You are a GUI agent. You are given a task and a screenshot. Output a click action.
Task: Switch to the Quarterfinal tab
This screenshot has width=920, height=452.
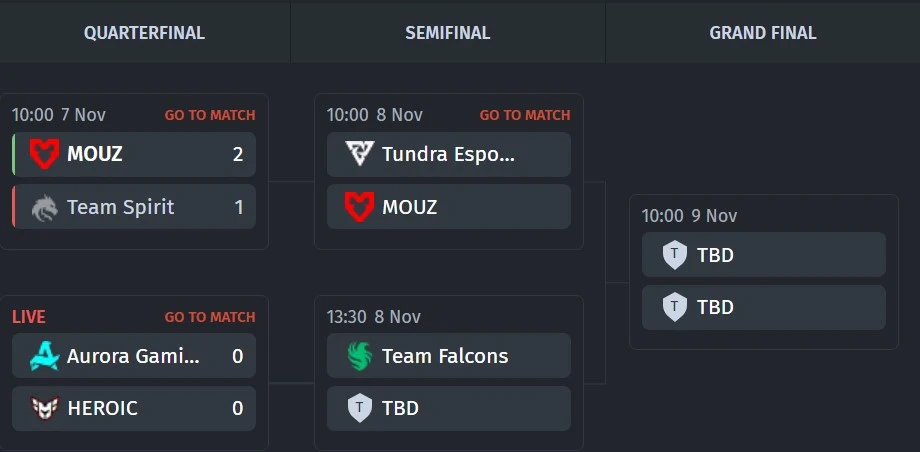coord(144,33)
